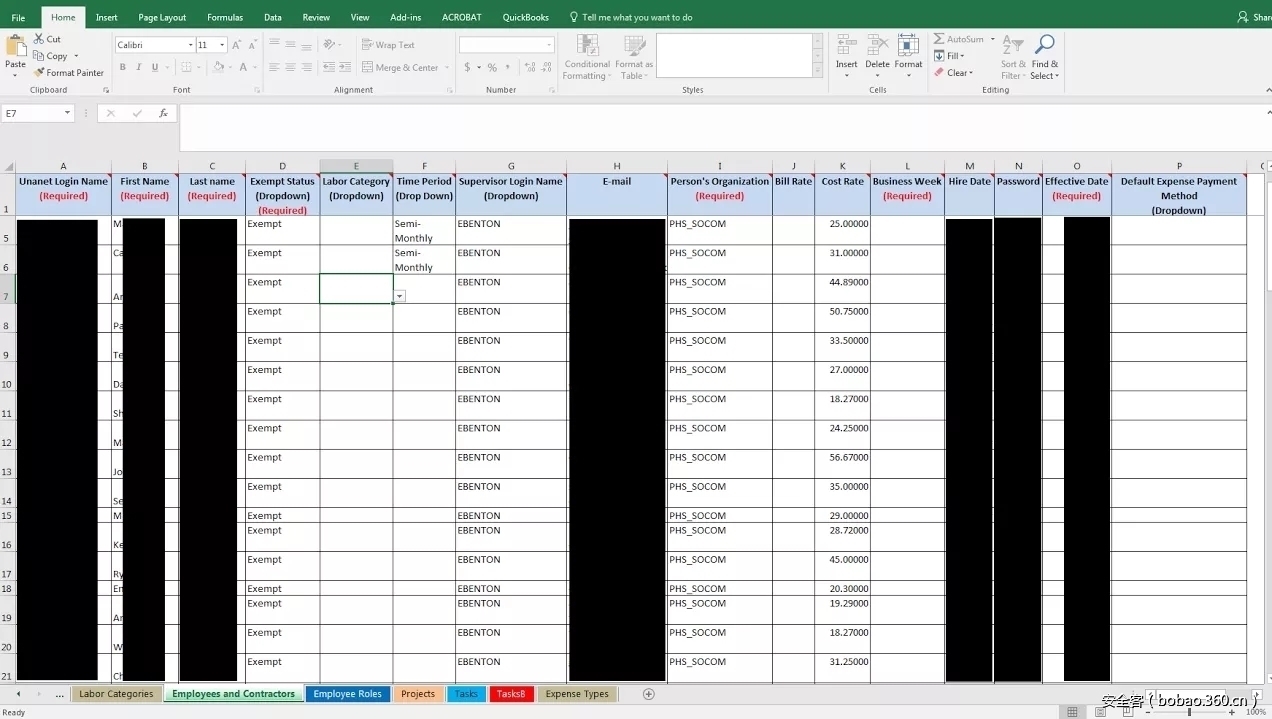Expand the Name Box dropdown for E7
Viewport: 1272px width, 719px height.
(68, 113)
